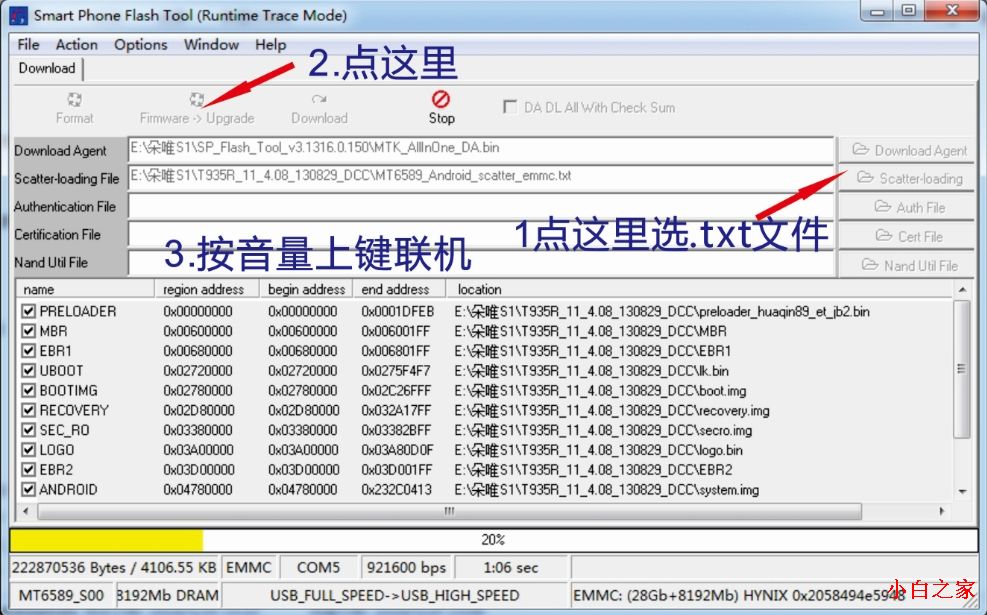Click the yellow download progress bar
987x615 pixels.
106,540
